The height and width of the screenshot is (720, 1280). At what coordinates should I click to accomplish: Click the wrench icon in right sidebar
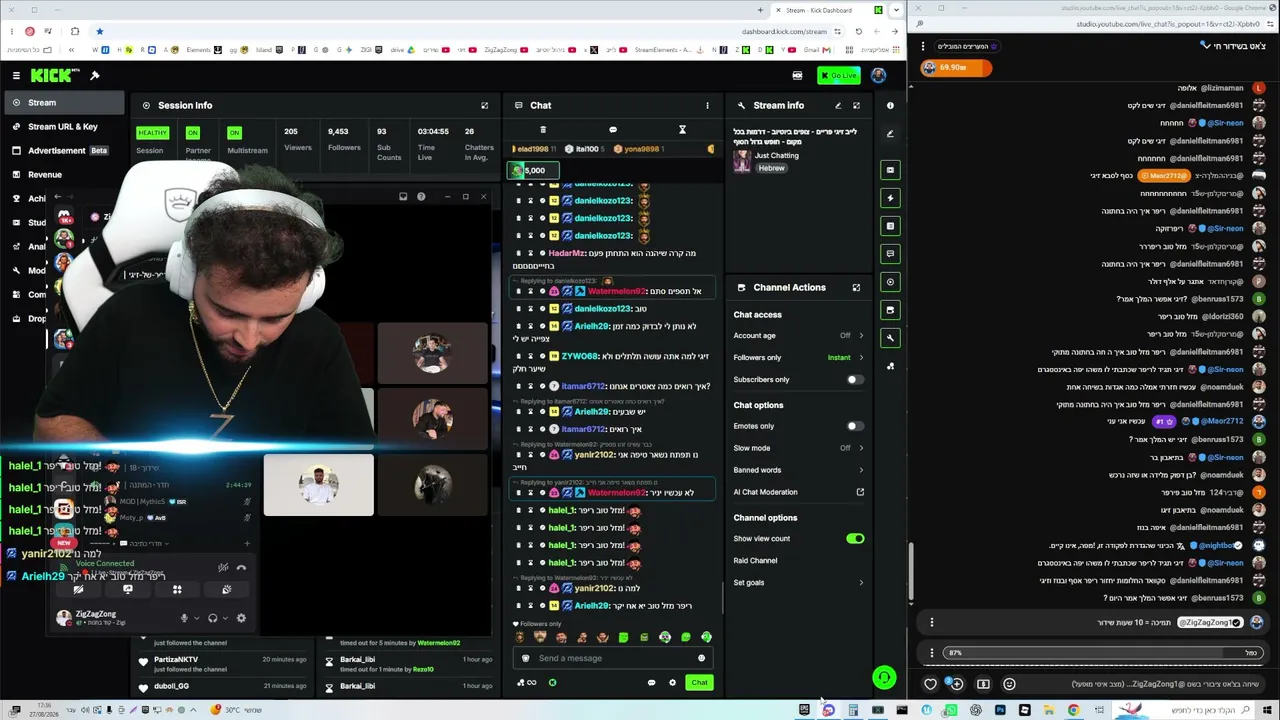pos(890,338)
